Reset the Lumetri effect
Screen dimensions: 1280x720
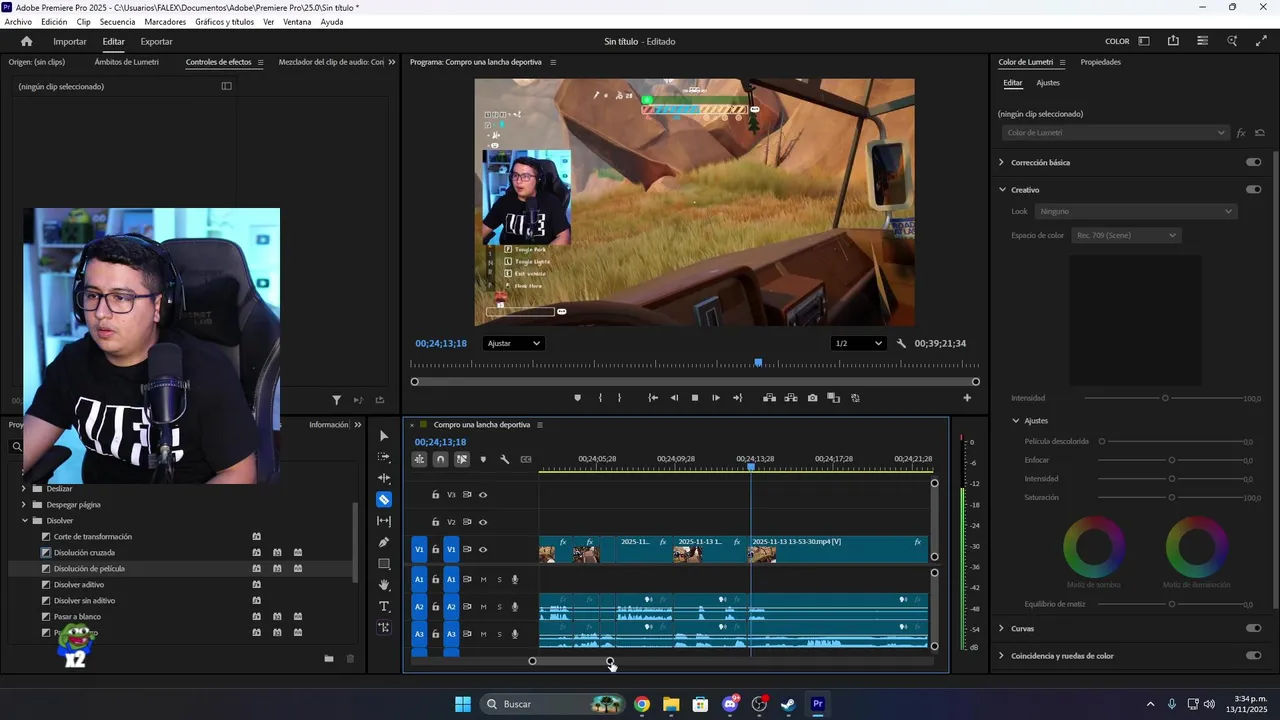1260,133
